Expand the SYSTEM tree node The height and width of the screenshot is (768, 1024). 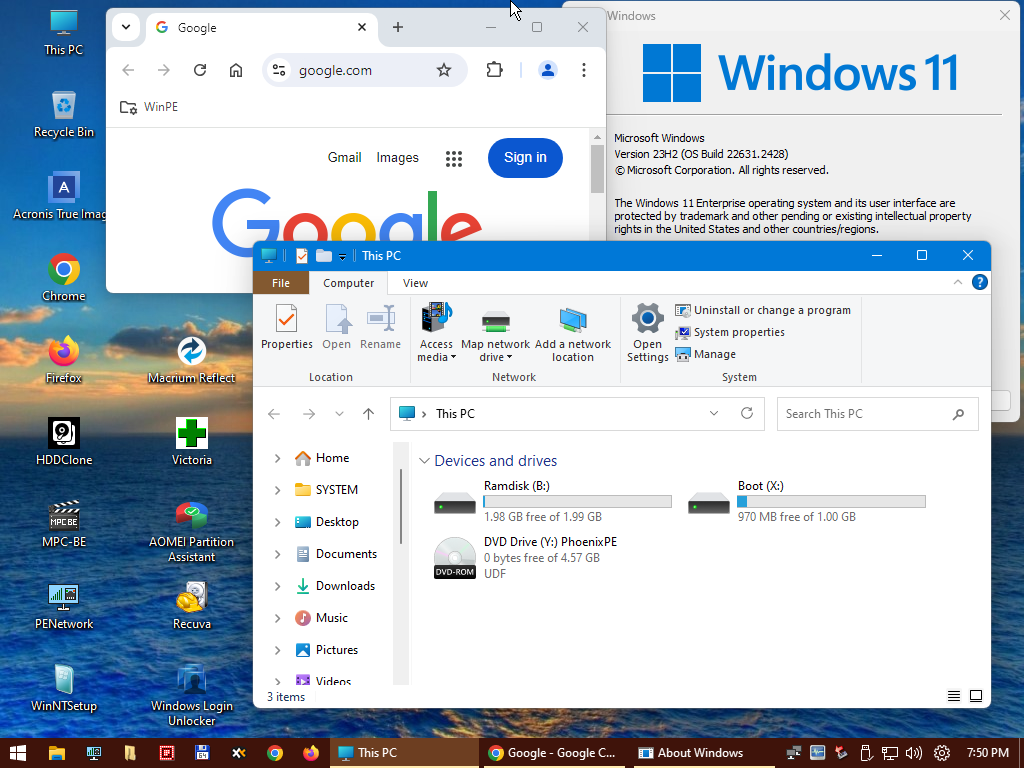coord(278,490)
